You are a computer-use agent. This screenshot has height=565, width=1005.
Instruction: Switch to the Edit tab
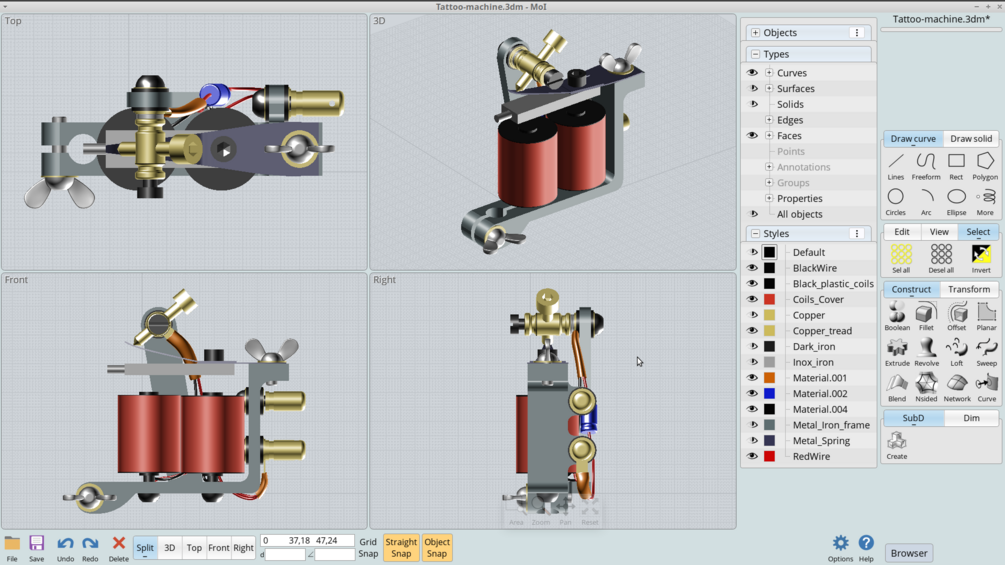[x=902, y=232]
